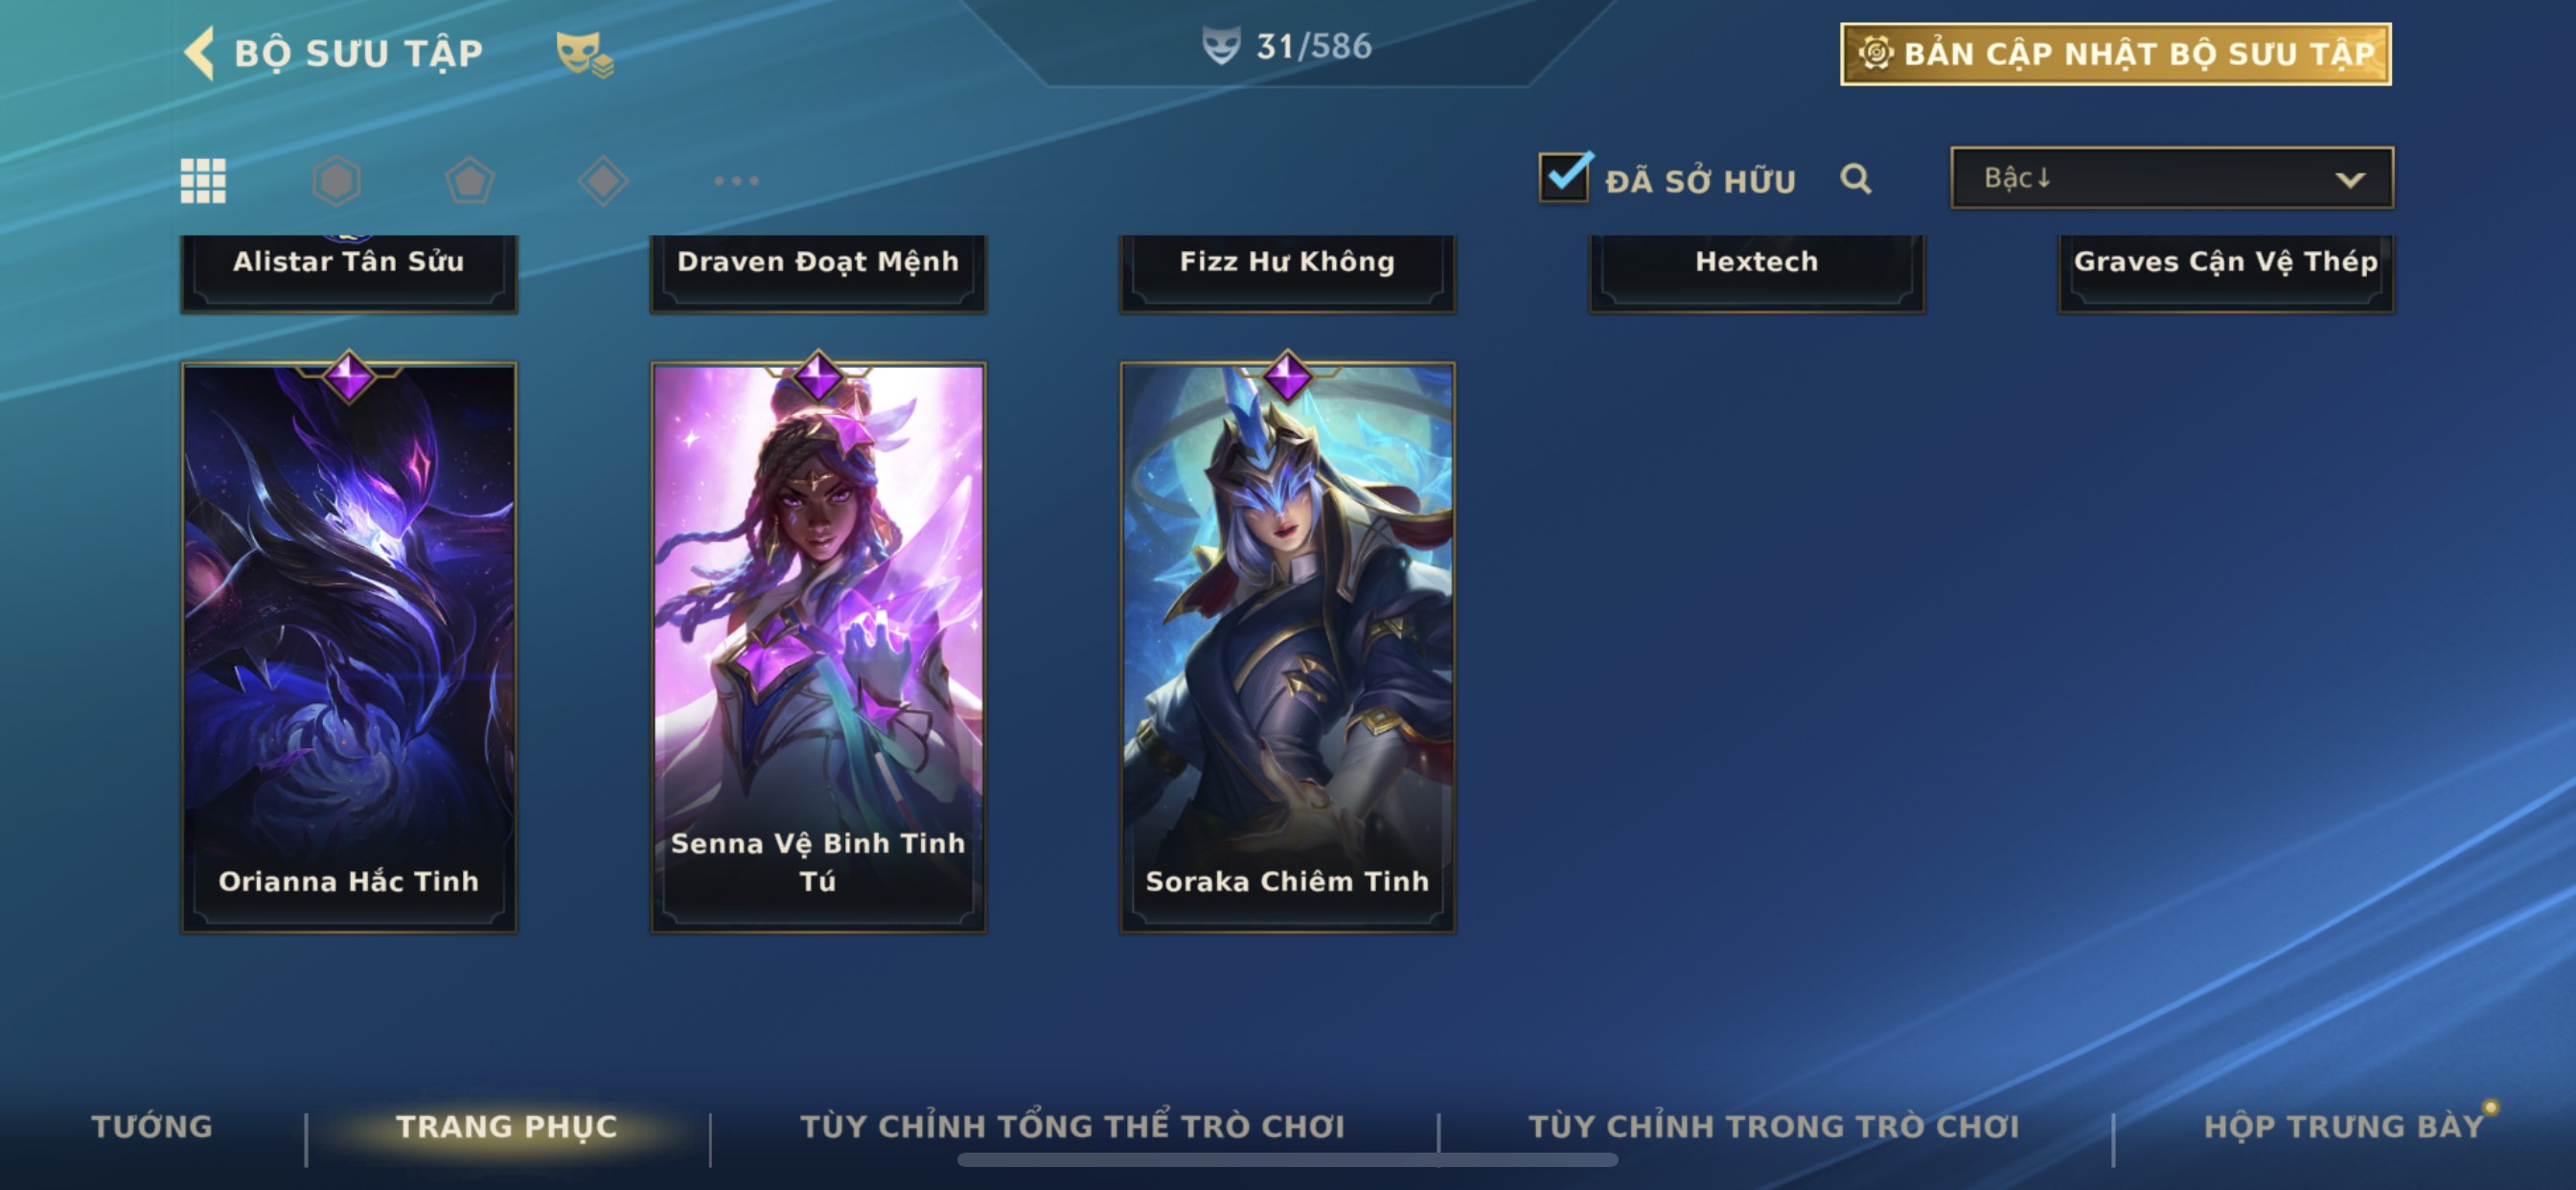Select the grid all-skins filter icon
The width and height of the screenshot is (2576, 1190).
(203, 181)
